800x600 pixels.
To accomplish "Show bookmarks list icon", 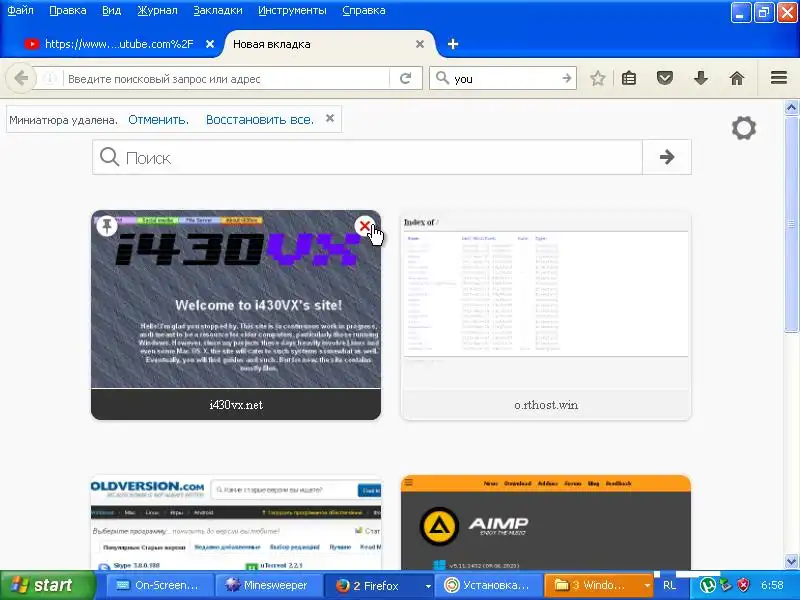I will pos(629,79).
